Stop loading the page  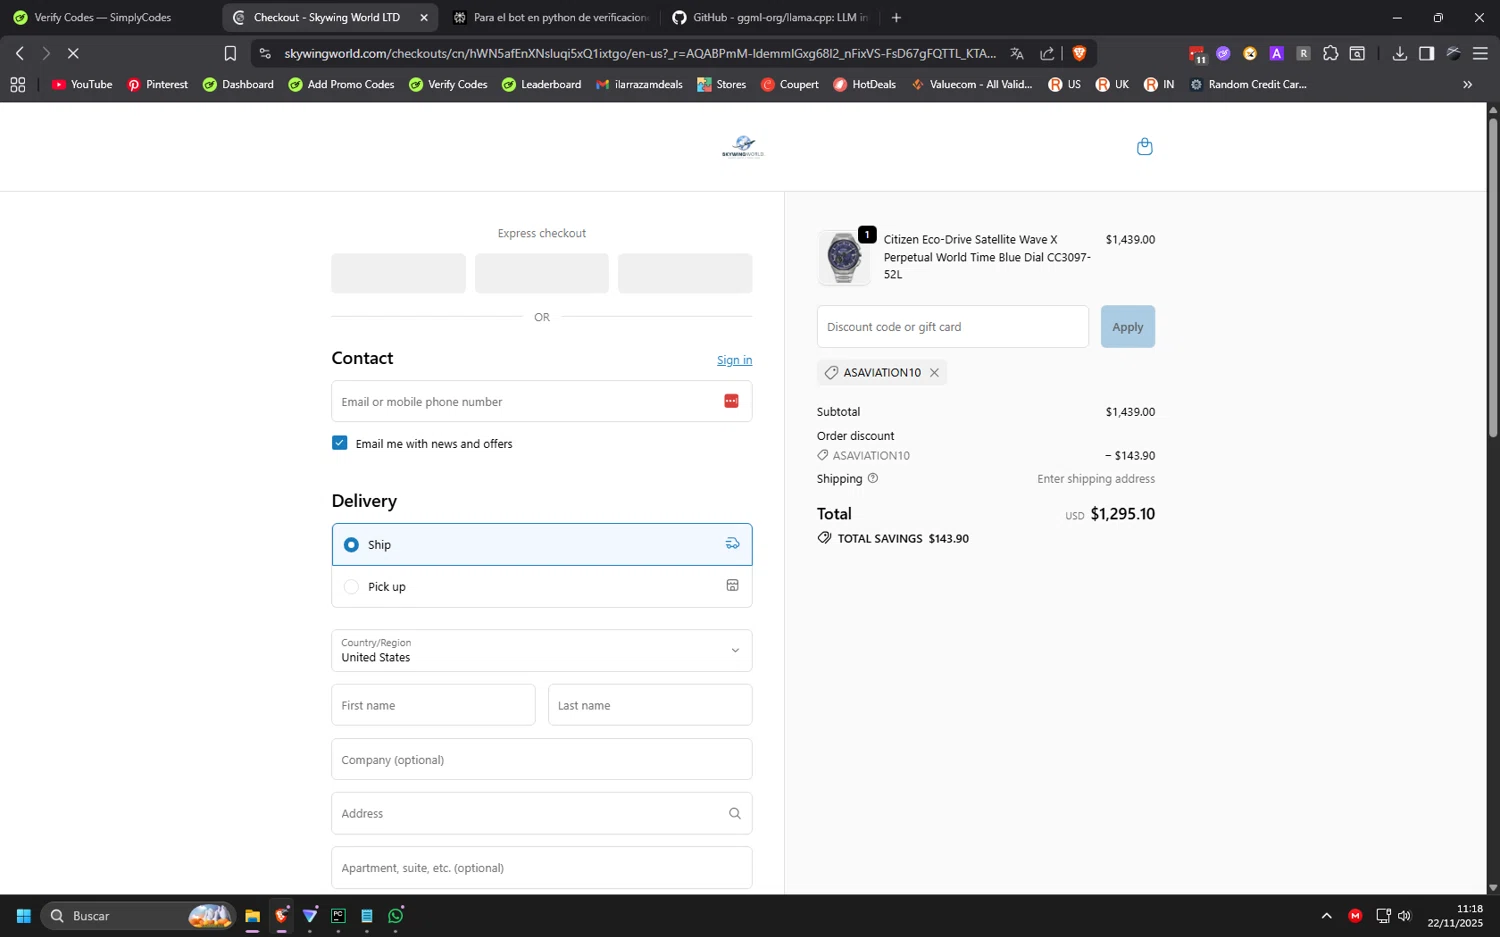coord(73,54)
